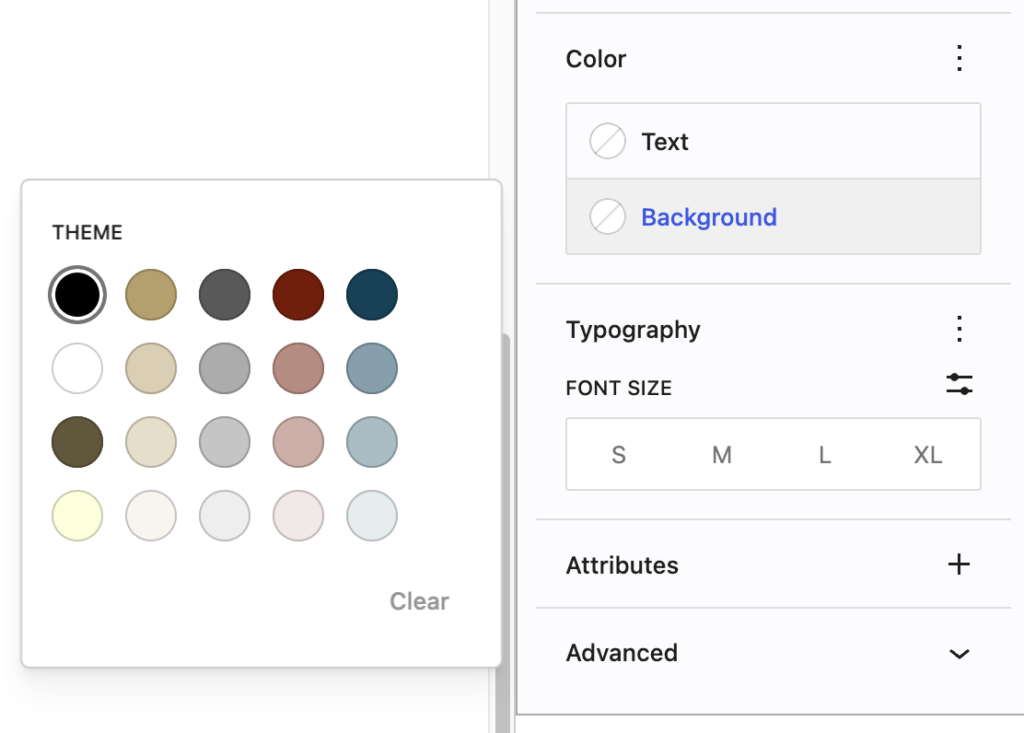This screenshot has height=733, width=1024.
Task: Select font size S
Action: coord(618,455)
